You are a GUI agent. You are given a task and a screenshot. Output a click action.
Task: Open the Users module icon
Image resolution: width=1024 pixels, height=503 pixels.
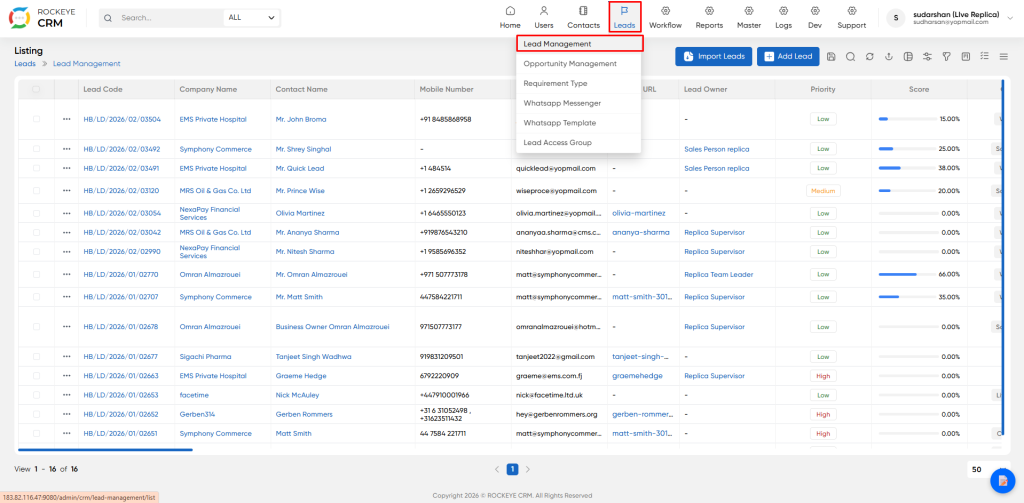[x=544, y=11]
